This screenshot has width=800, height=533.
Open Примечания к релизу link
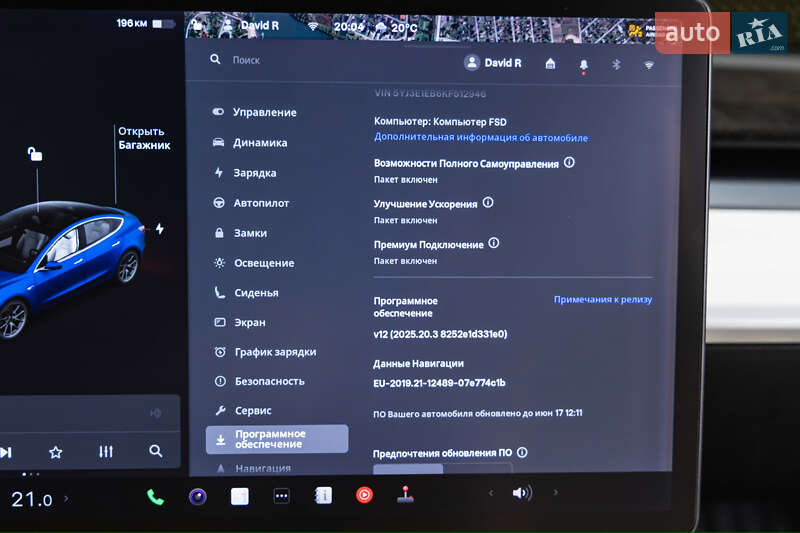[603, 299]
